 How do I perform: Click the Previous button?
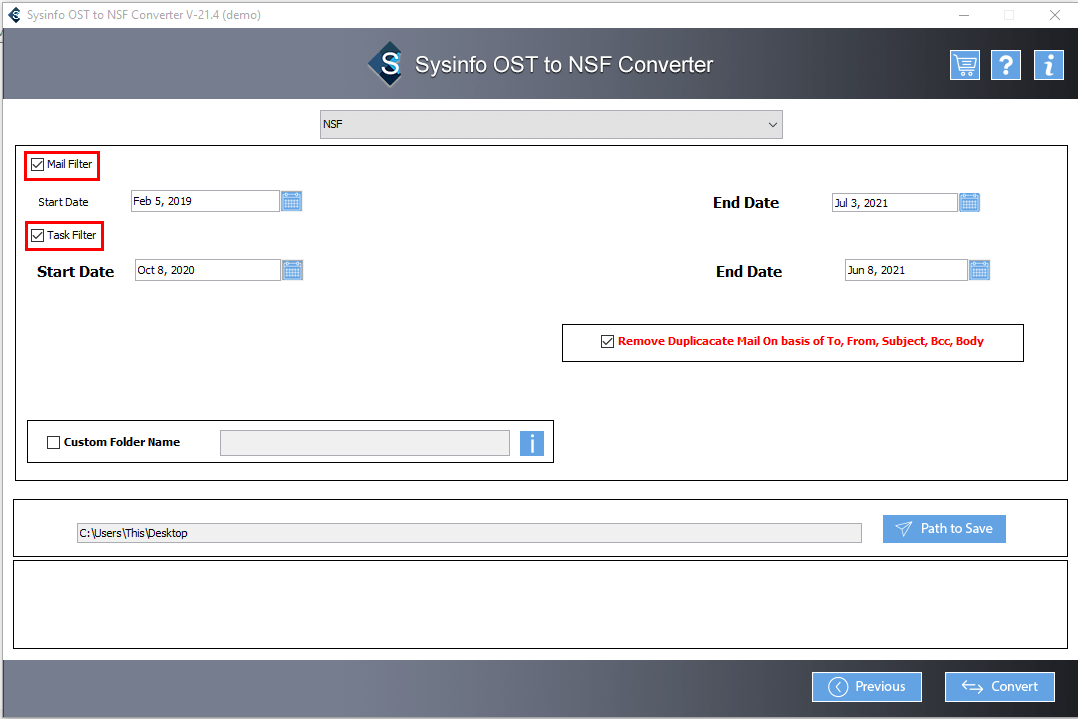pos(866,687)
